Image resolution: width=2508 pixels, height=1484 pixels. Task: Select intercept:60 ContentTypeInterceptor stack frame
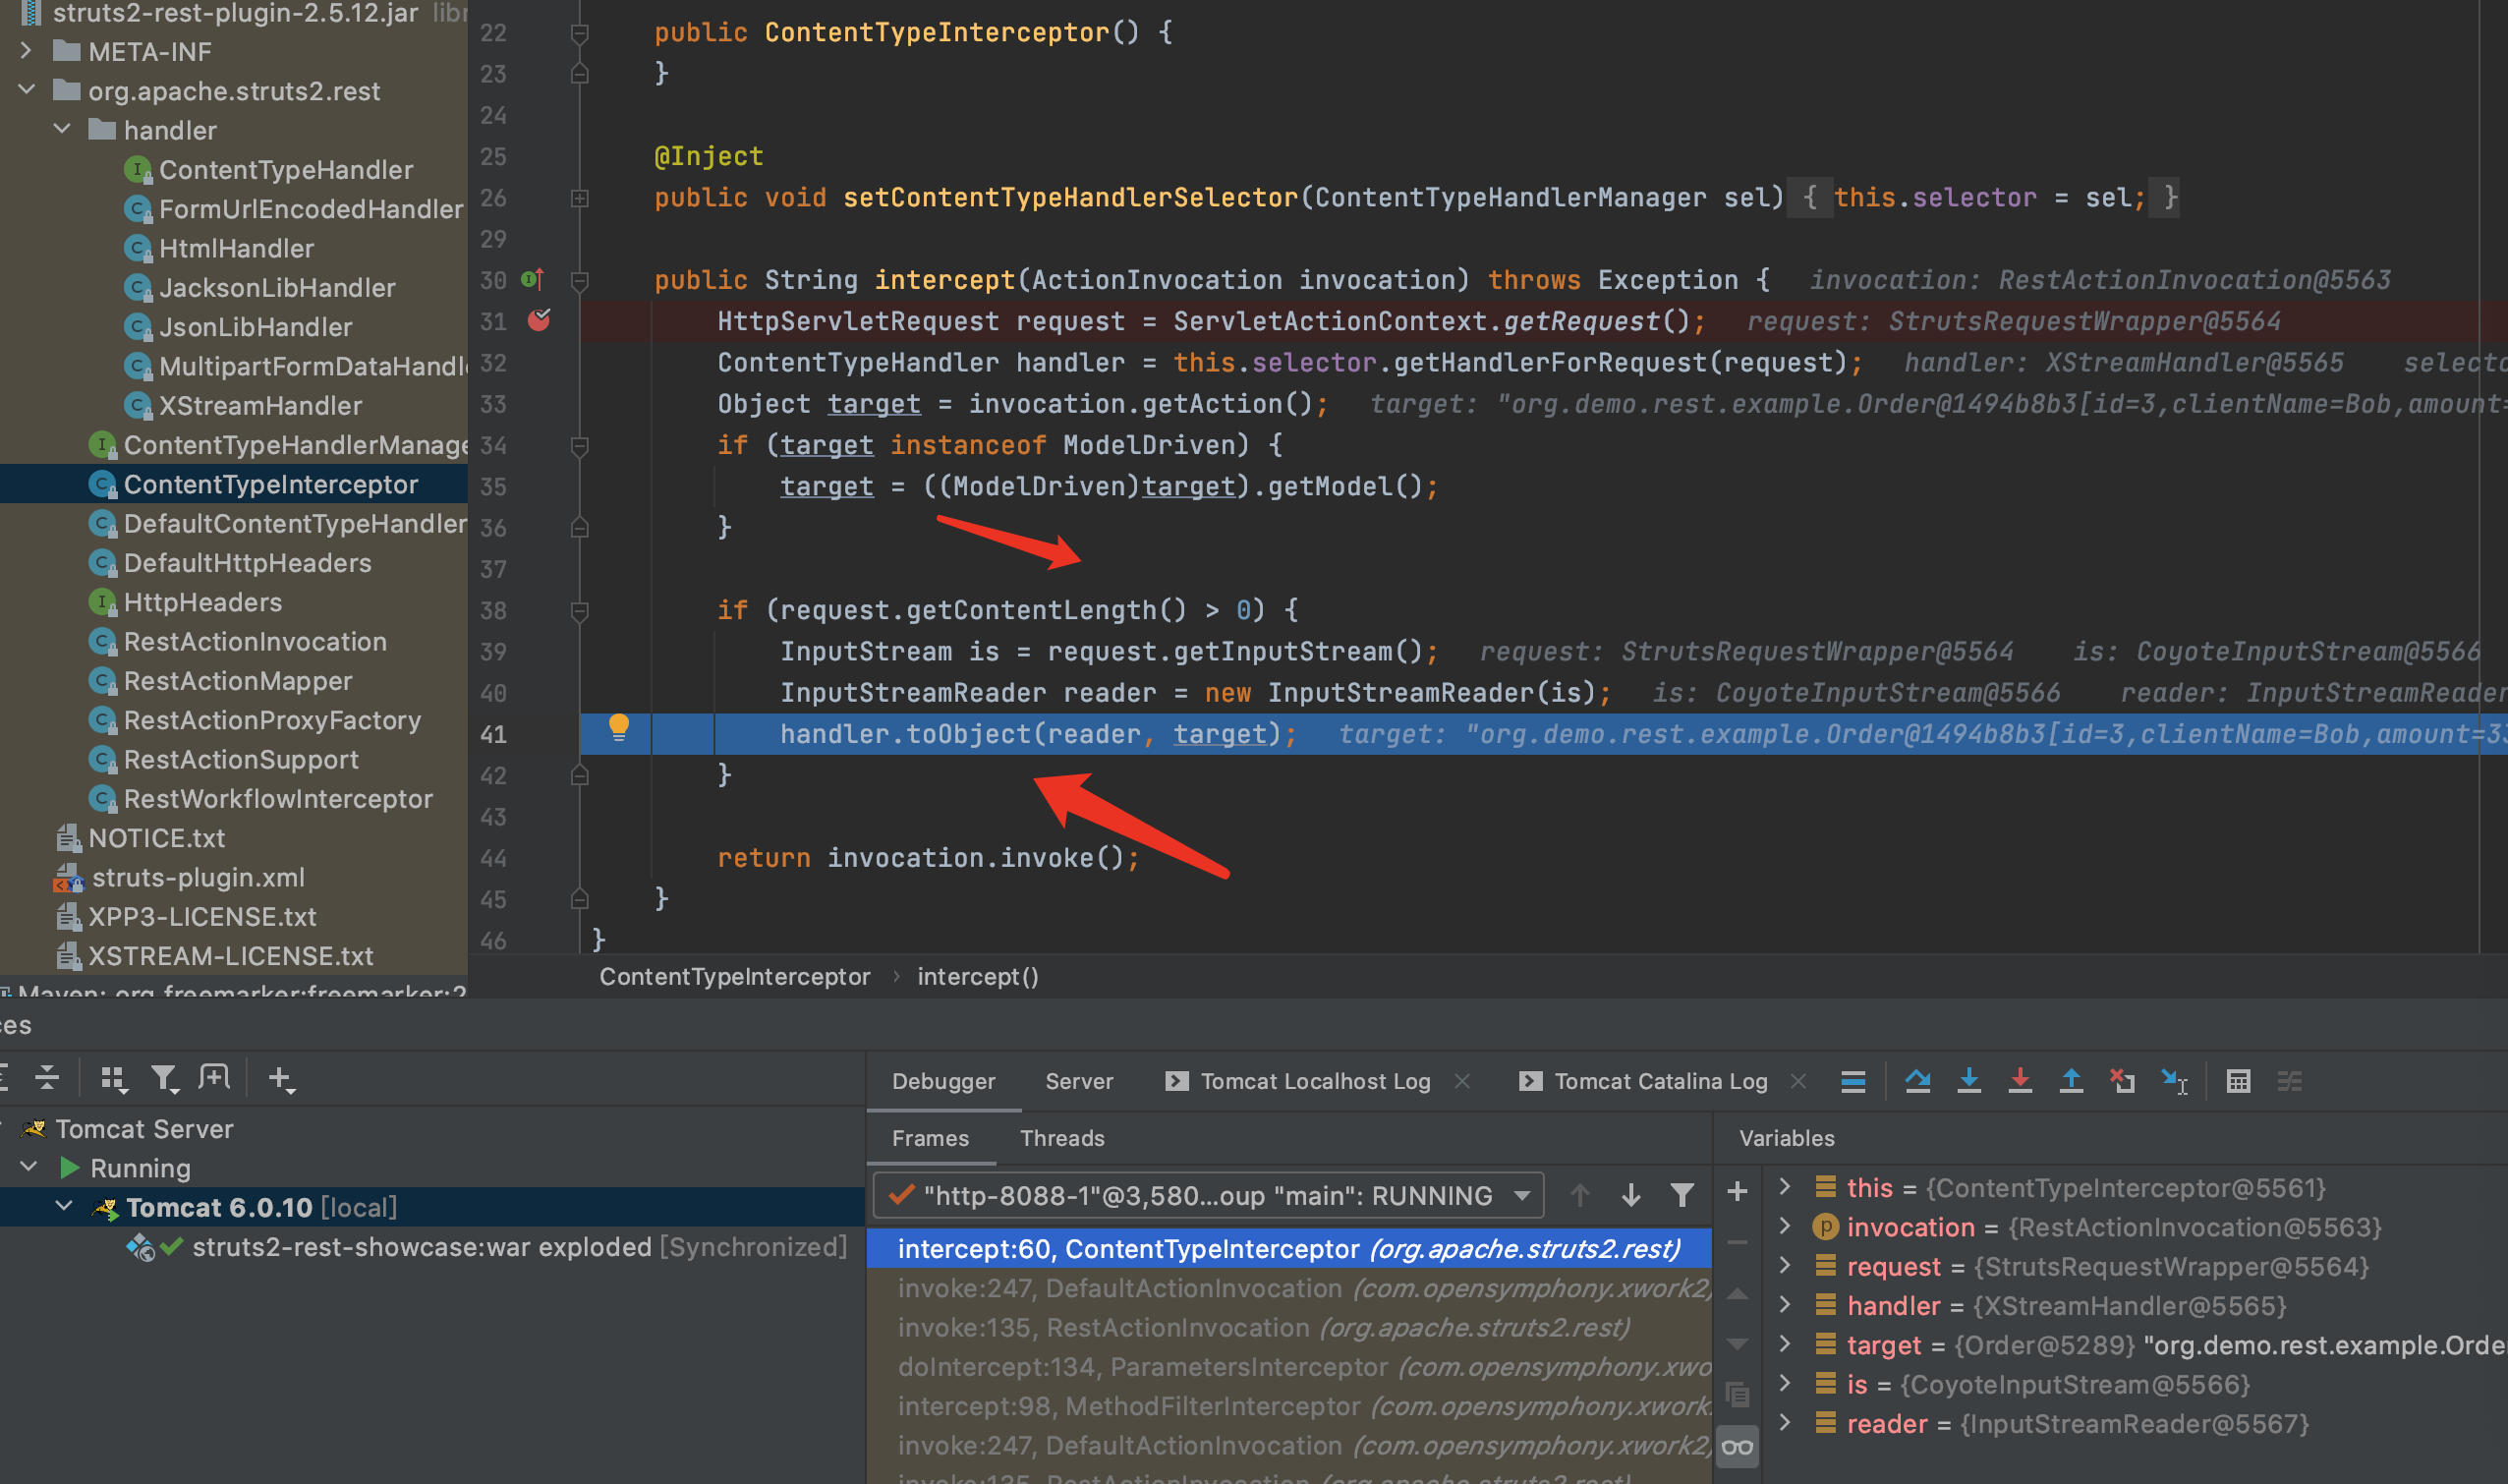pos(1289,1248)
